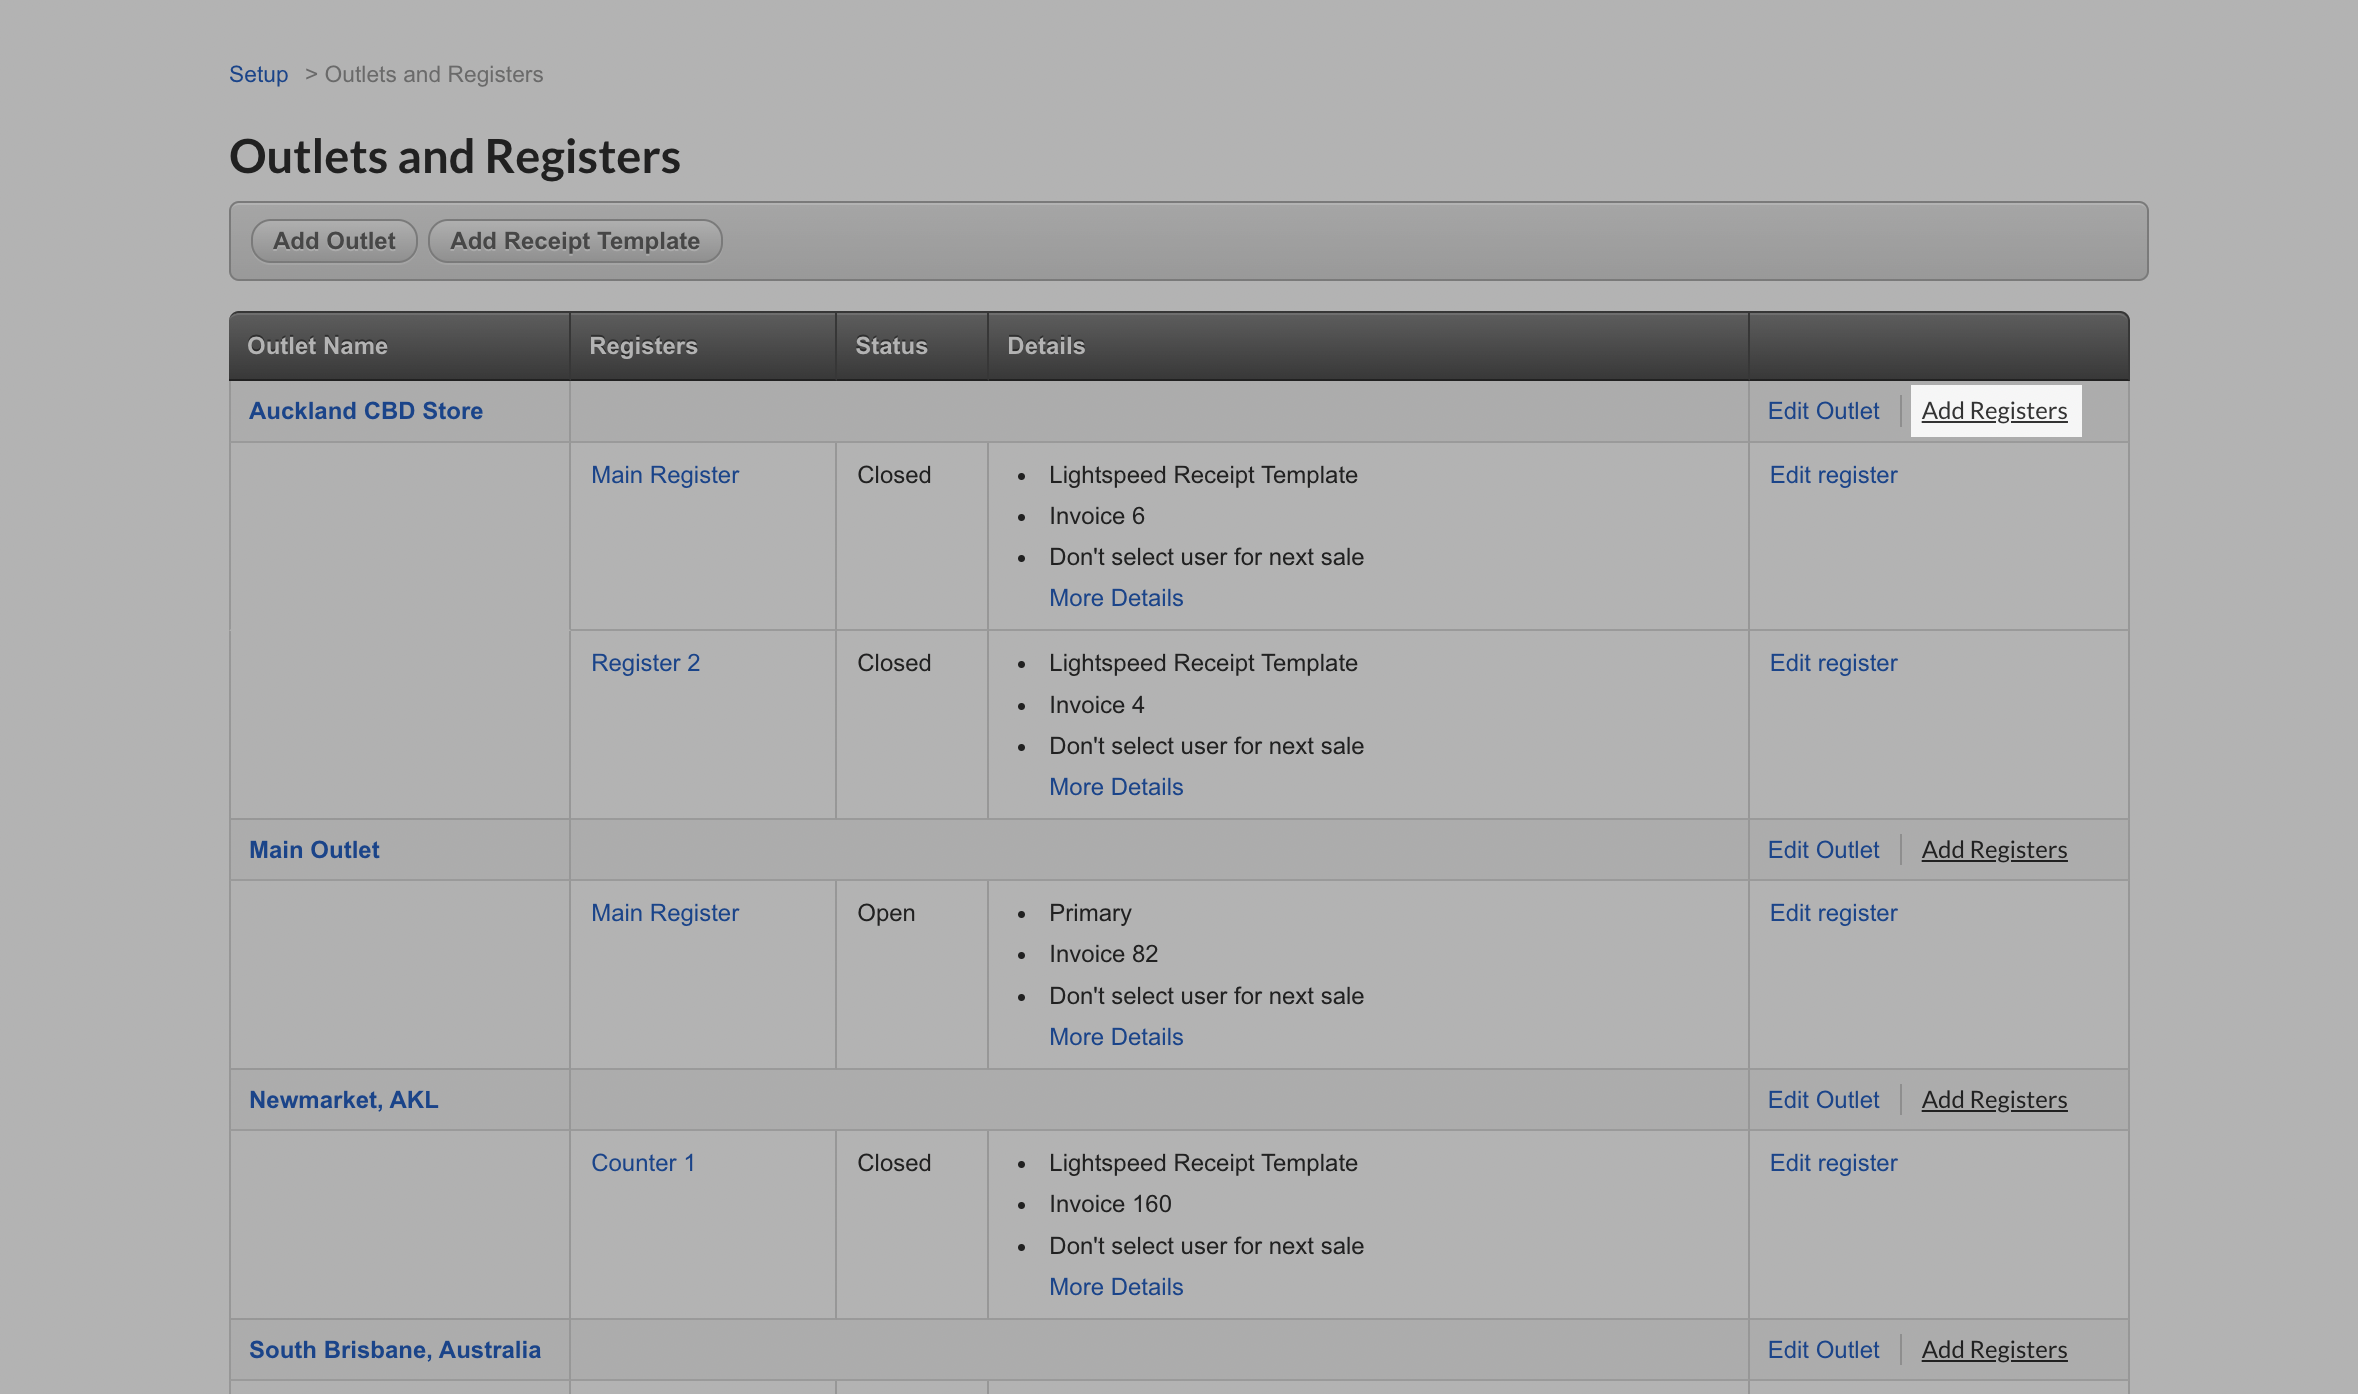Viewport: 2358px width, 1394px height.
Task: Open the Newmarket, AKL outlet
Action: coord(343,1099)
